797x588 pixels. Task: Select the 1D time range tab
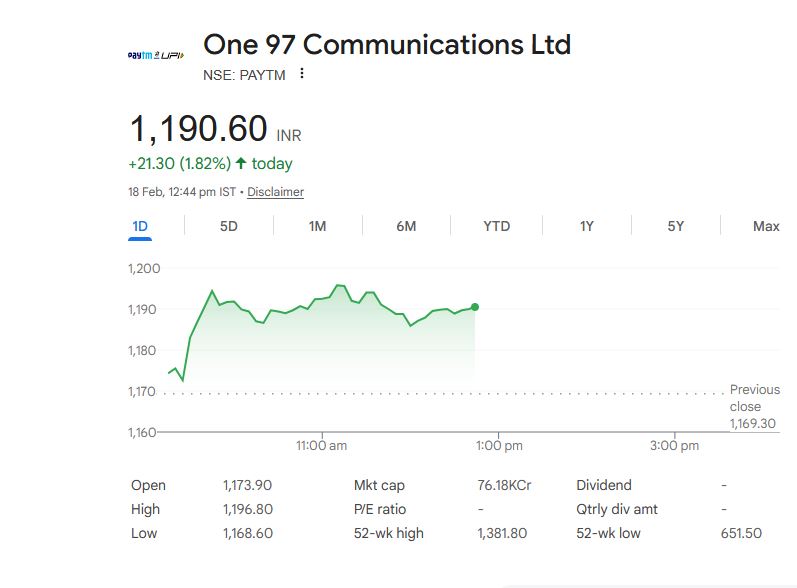click(140, 226)
